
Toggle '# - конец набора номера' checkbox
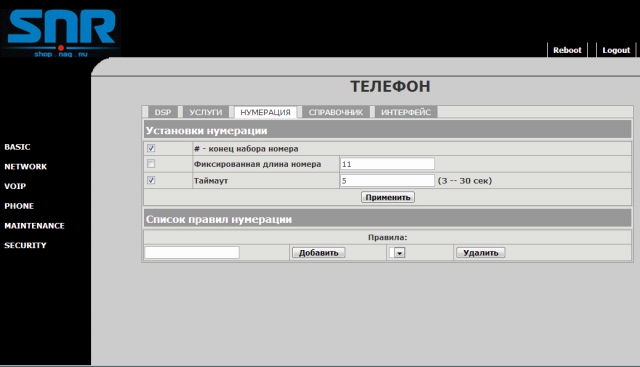tap(151, 148)
